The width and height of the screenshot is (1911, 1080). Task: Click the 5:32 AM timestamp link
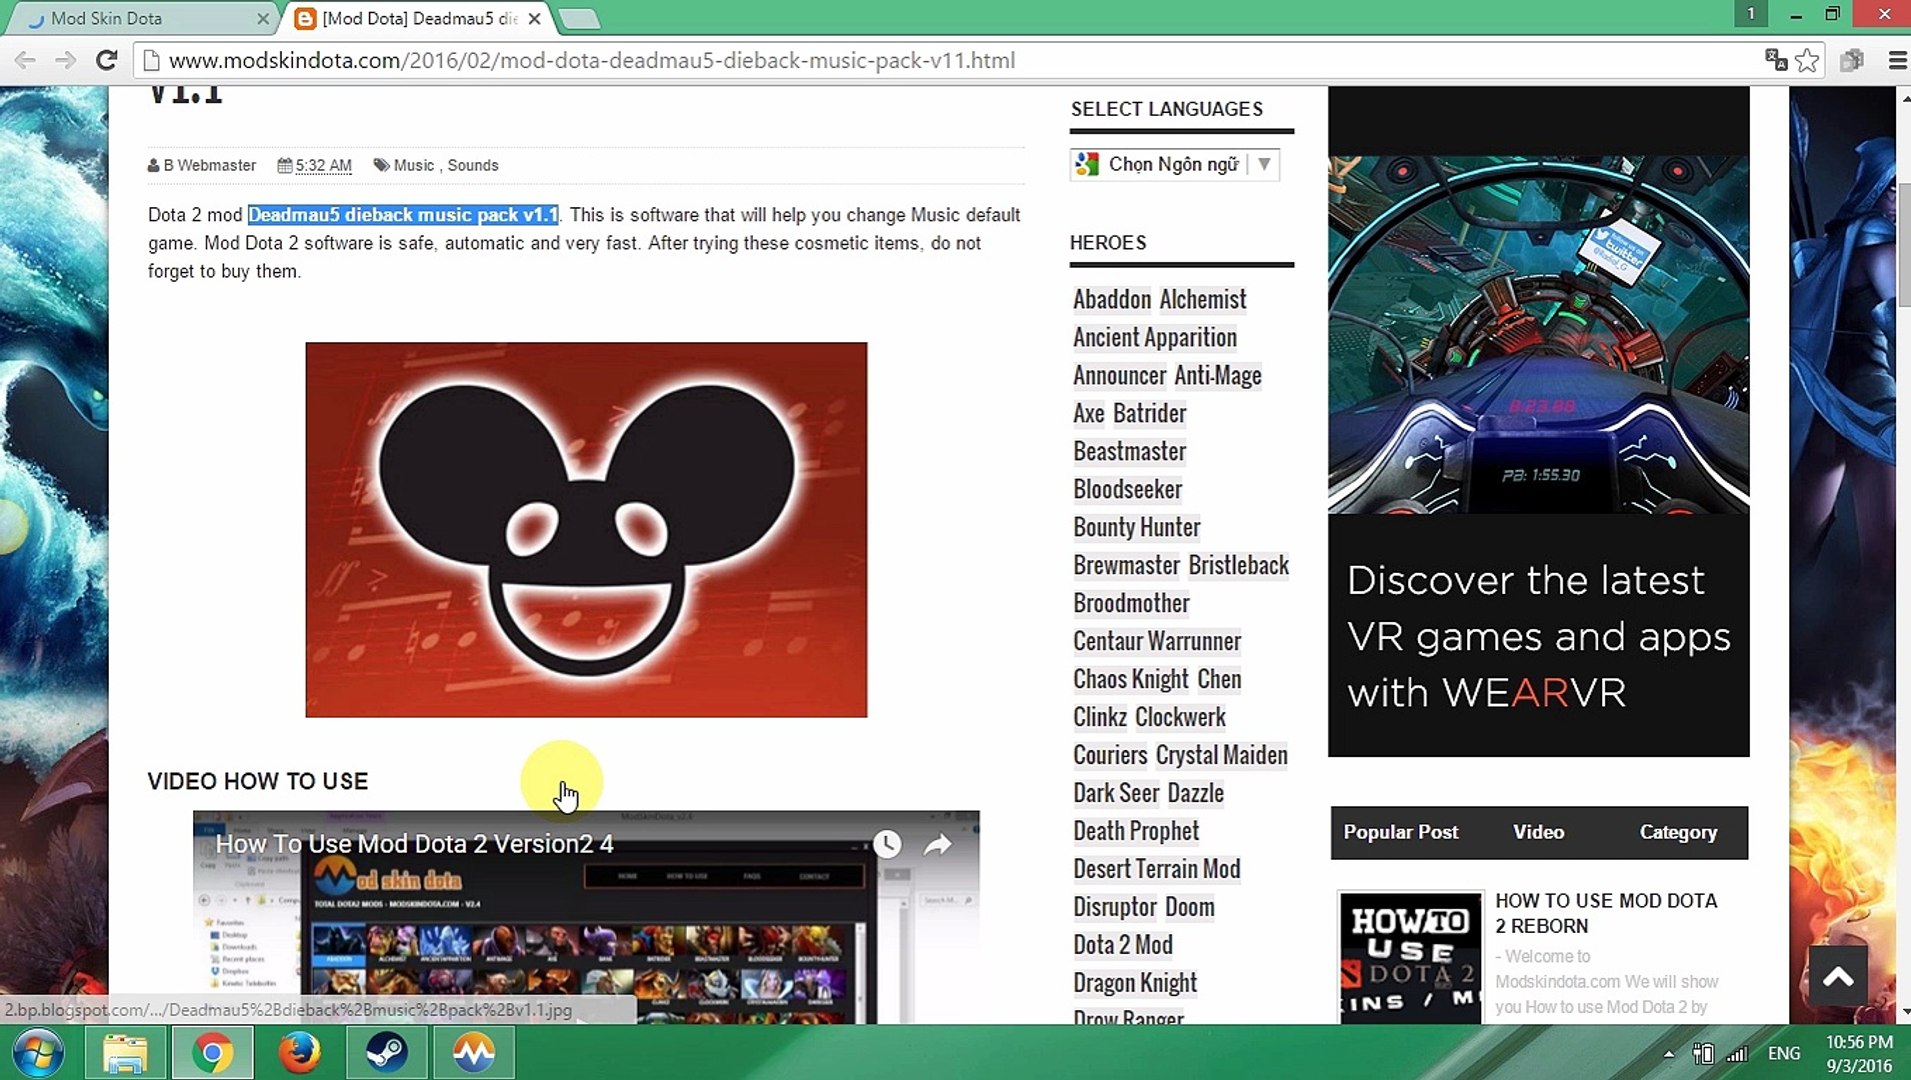coord(323,165)
